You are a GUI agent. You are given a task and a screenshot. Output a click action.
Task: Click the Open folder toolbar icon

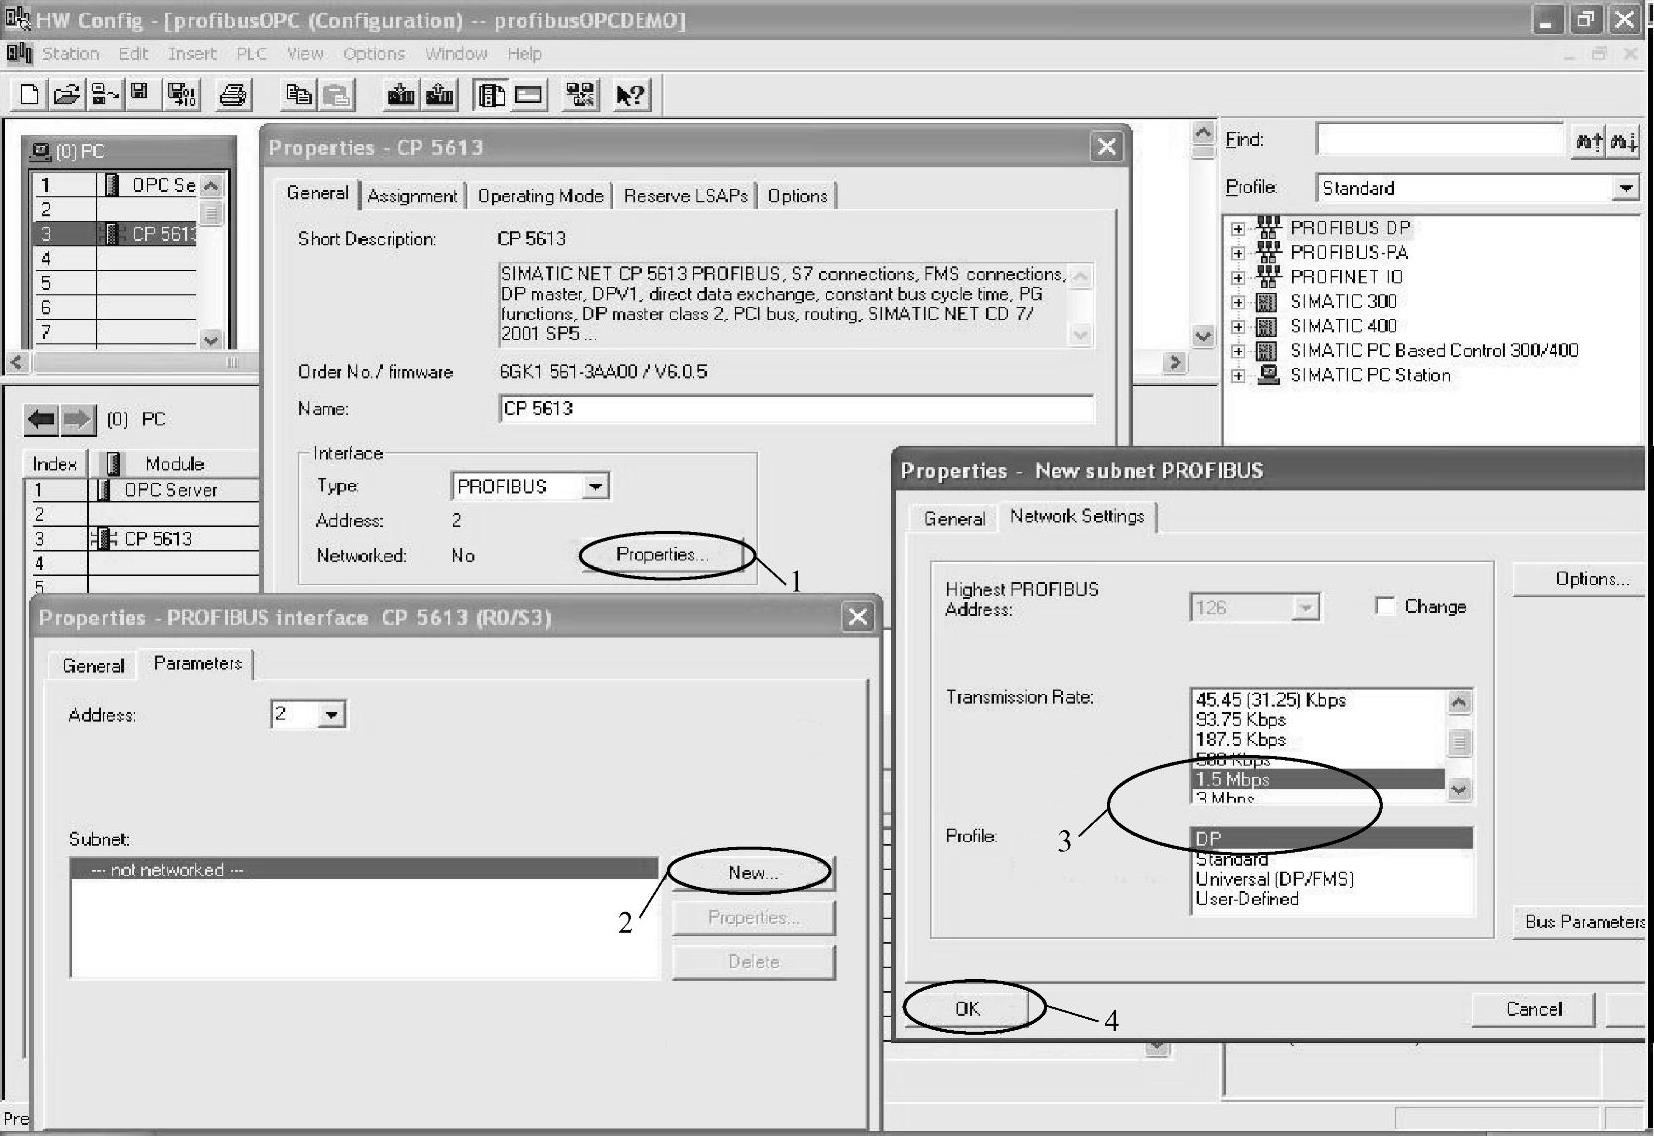point(67,95)
